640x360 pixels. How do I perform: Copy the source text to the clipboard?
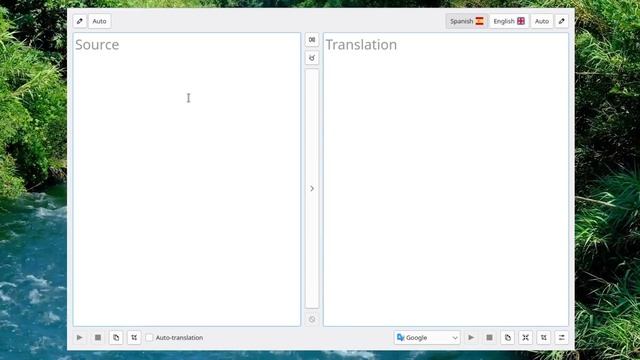(116, 338)
